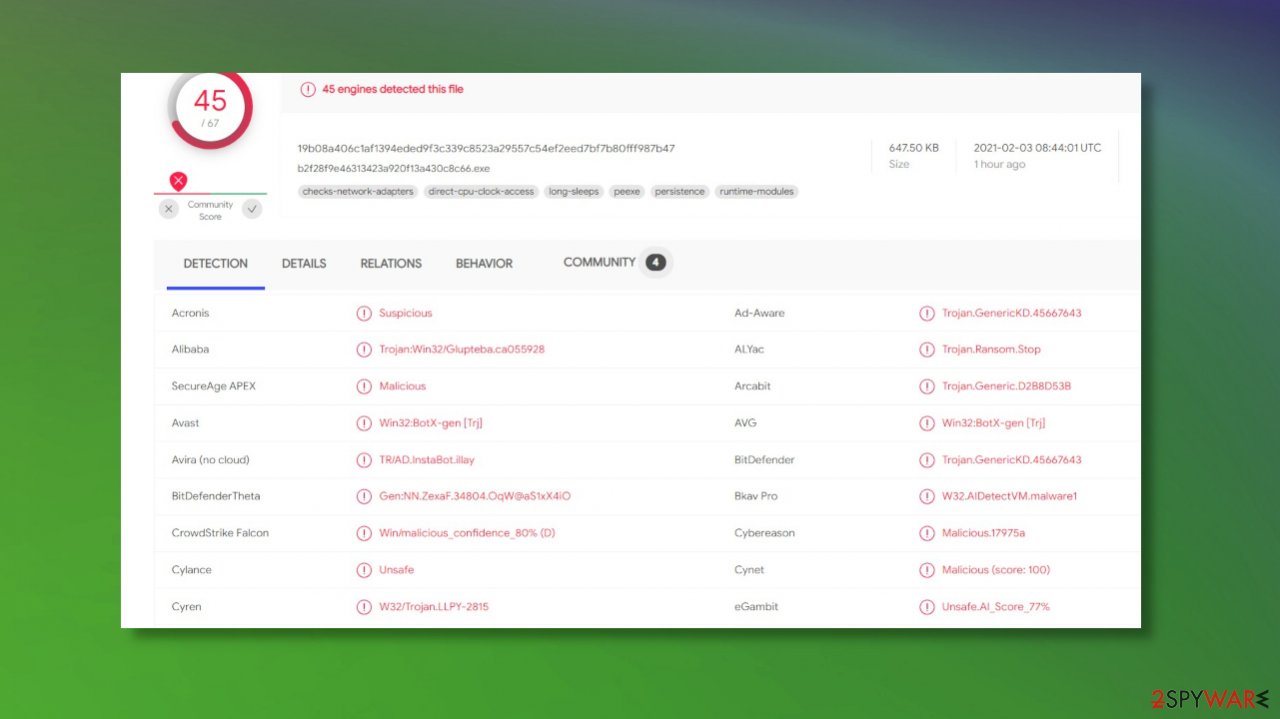Click the '1 hour ago' label
The image size is (1280, 719).
point(1000,165)
